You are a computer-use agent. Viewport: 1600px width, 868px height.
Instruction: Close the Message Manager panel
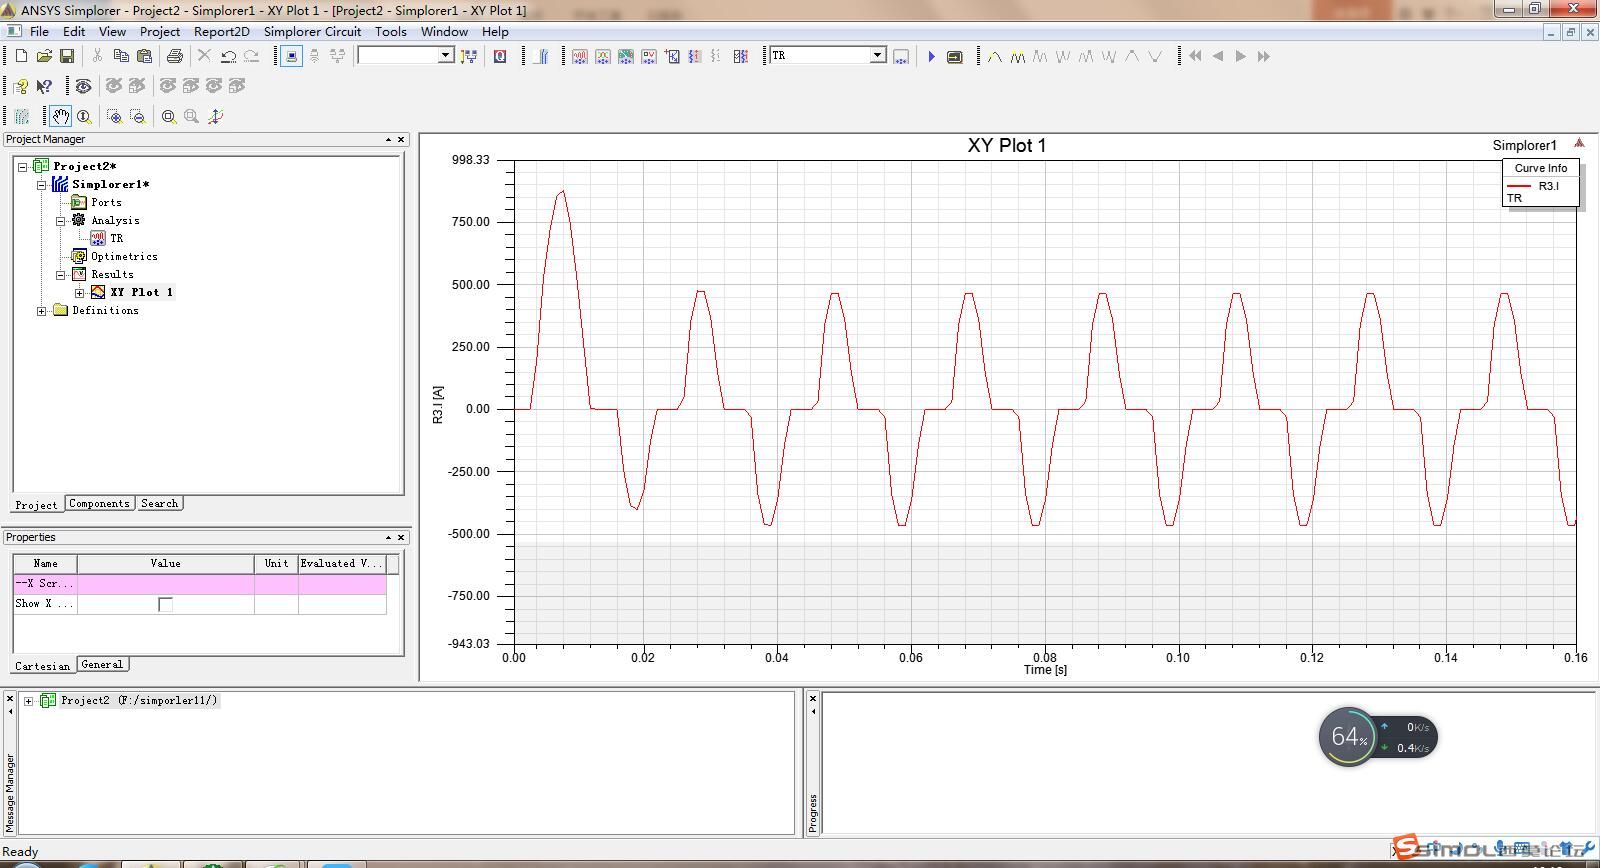[10, 698]
